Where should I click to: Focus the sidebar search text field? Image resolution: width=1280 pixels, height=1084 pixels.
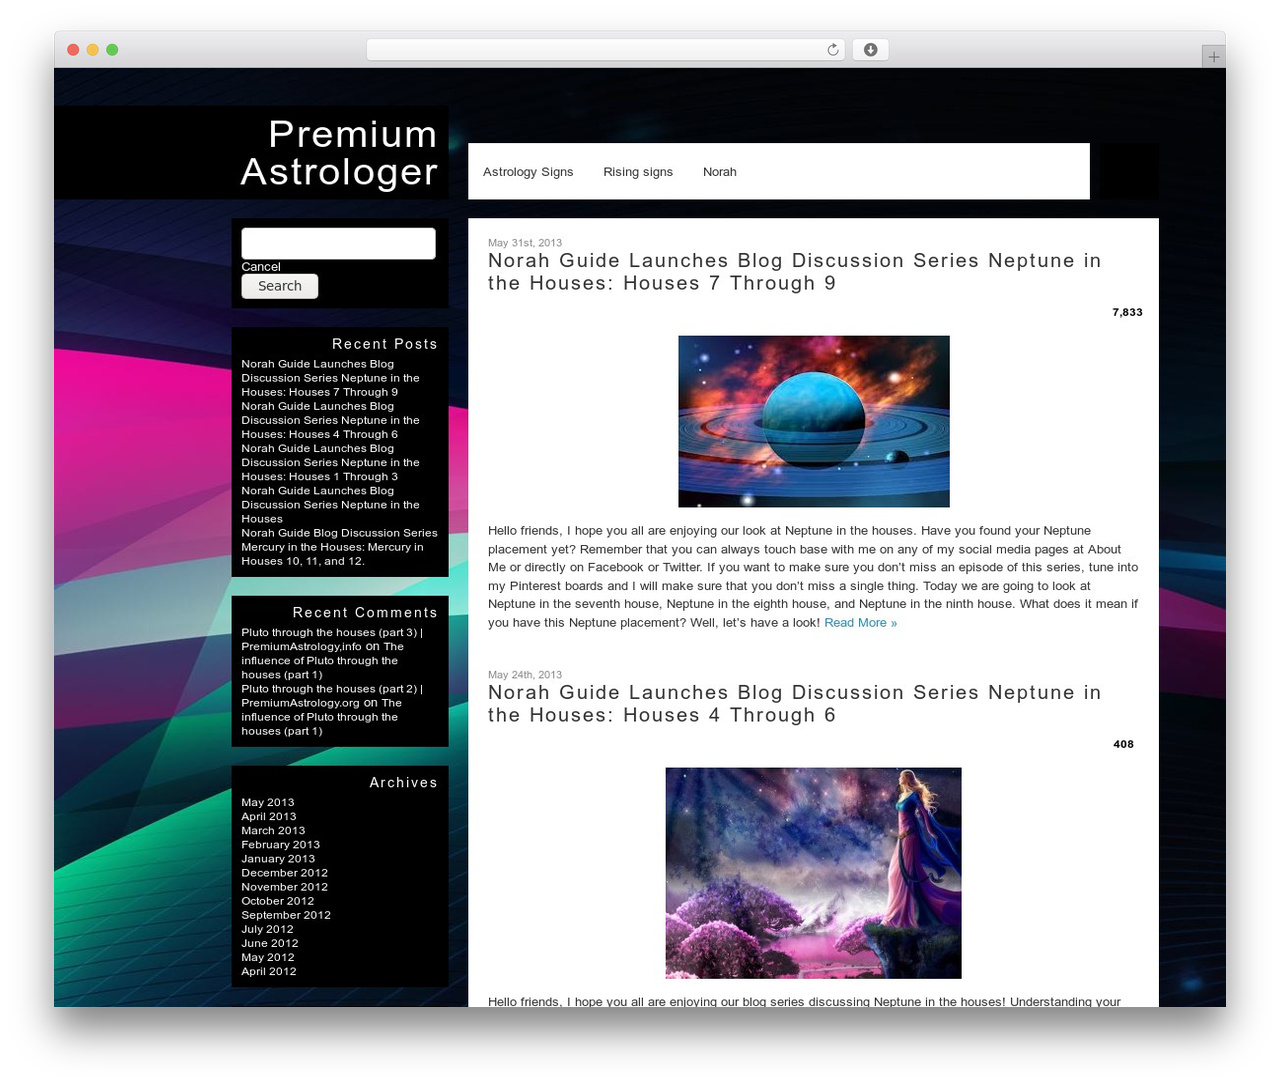click(x=338, y=244)
